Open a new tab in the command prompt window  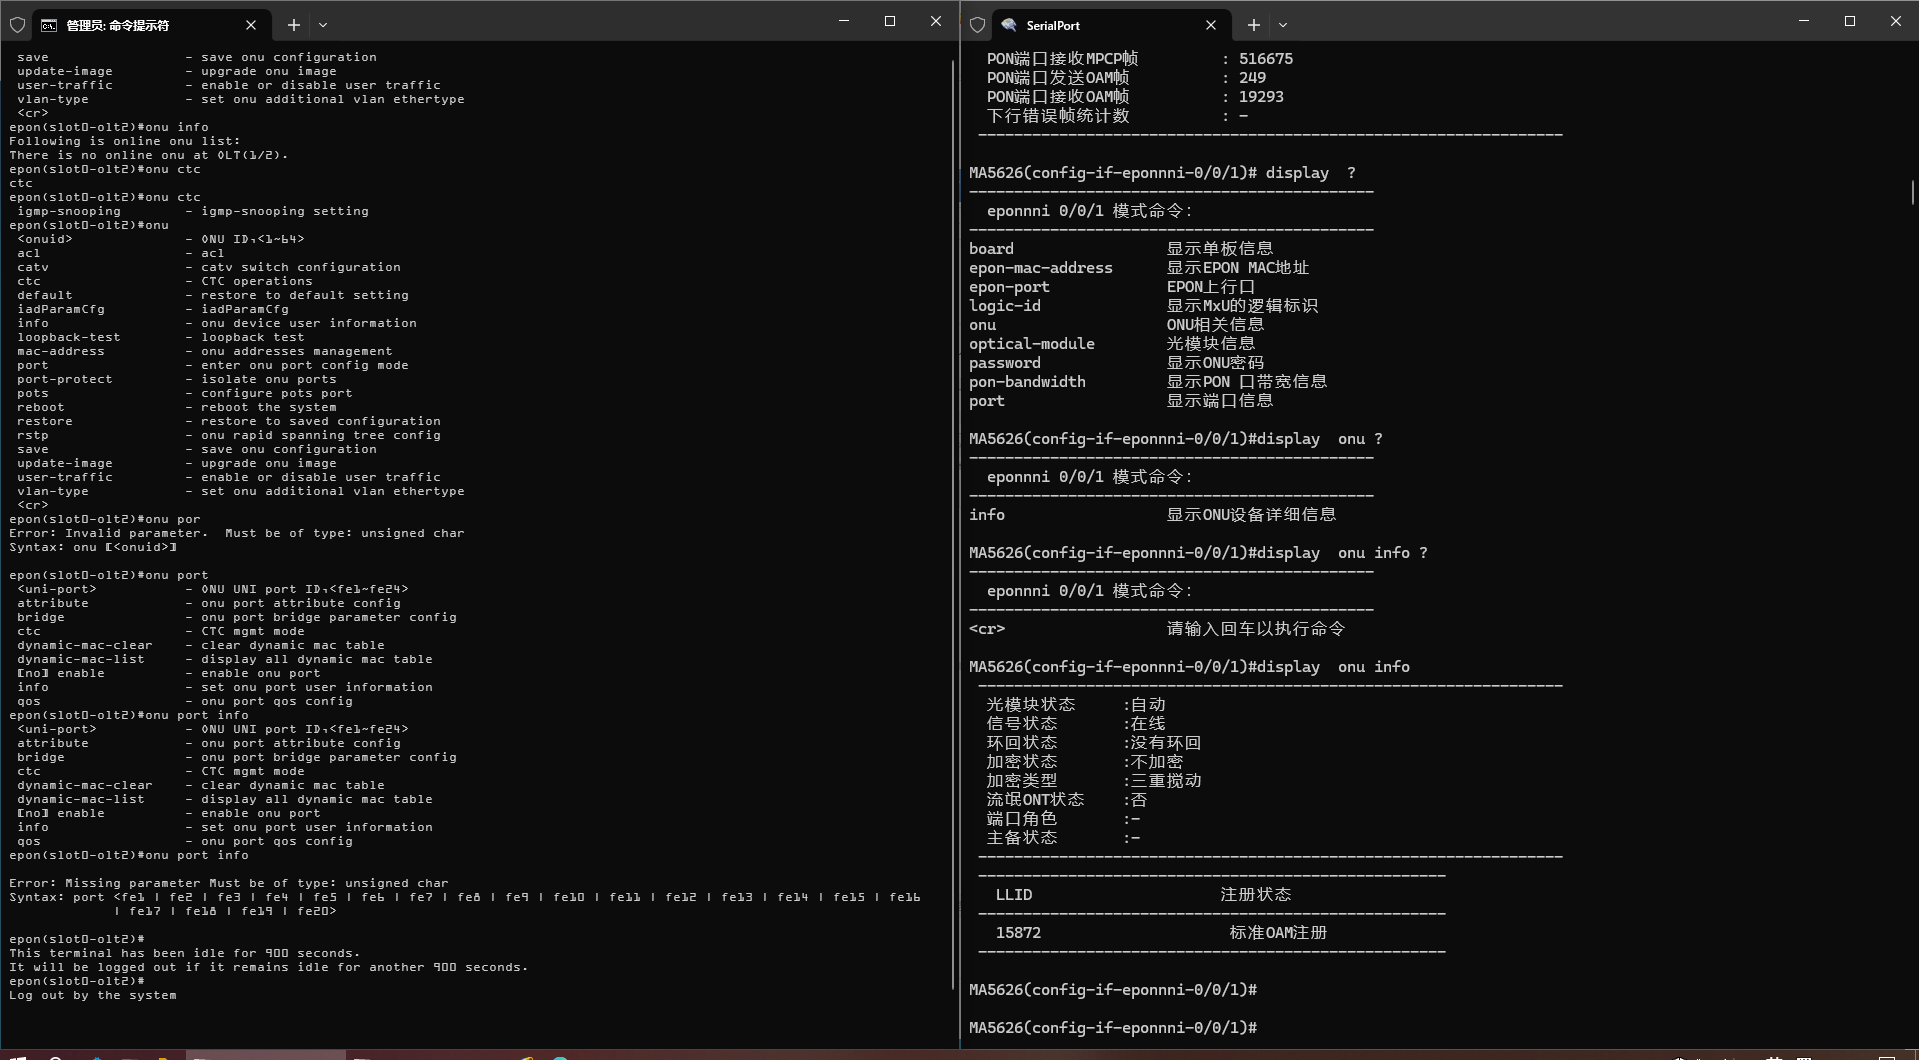[x=293, y=25]
